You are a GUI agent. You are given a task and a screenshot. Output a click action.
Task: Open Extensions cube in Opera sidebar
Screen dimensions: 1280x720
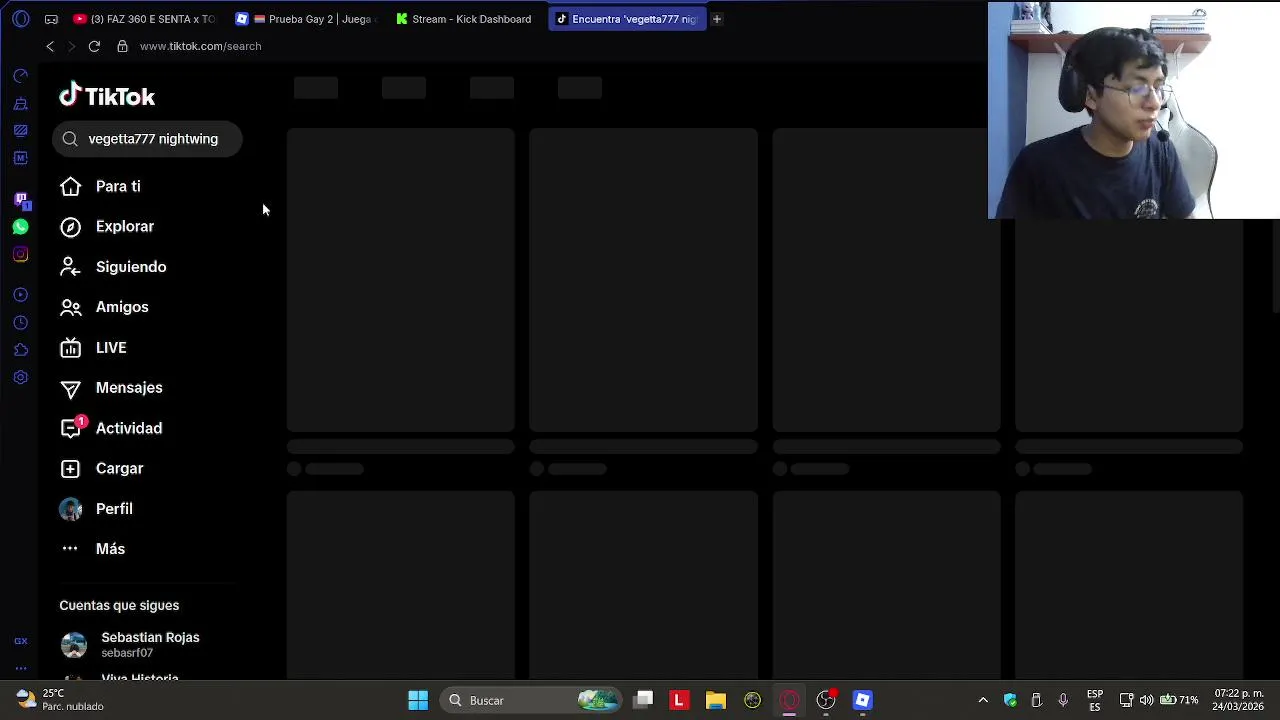[x=20, y=350]
